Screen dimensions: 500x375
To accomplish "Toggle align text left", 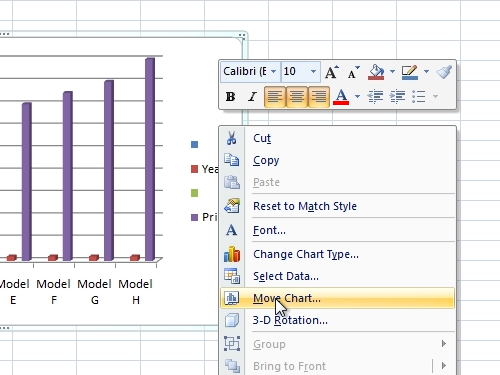I will (275, 97).
